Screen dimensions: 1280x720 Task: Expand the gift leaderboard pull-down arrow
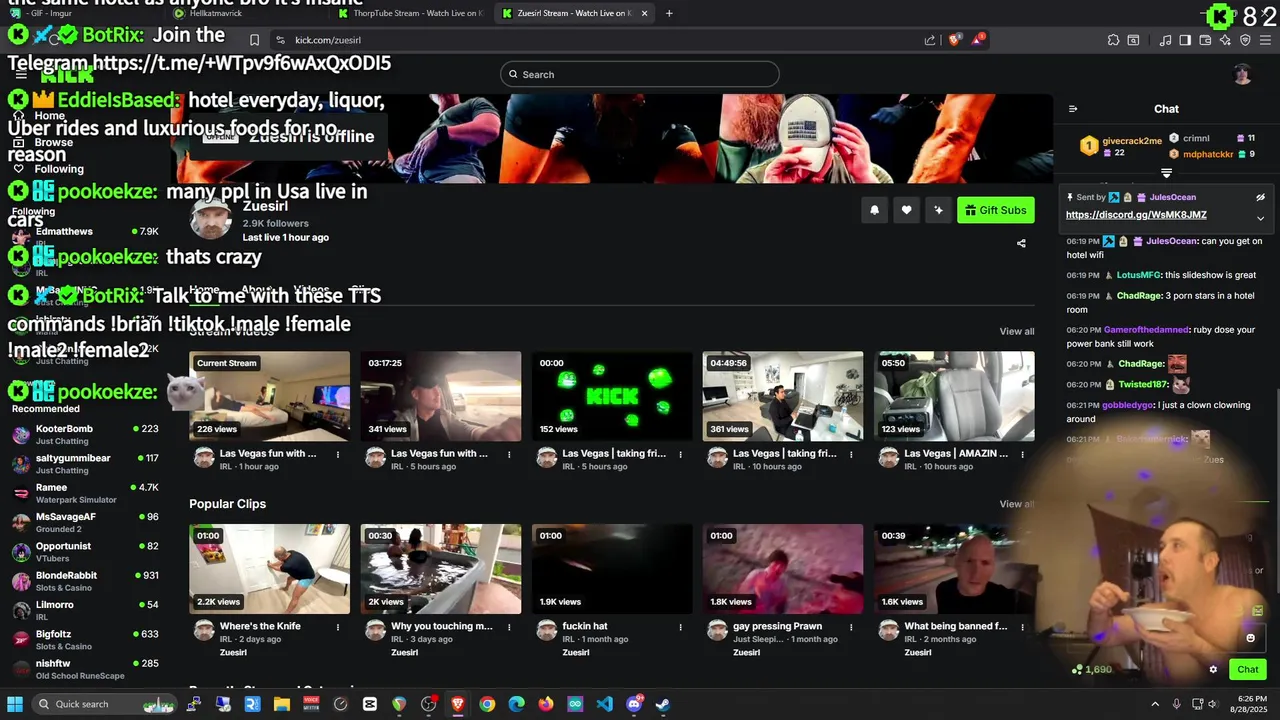click(1166, 173)
